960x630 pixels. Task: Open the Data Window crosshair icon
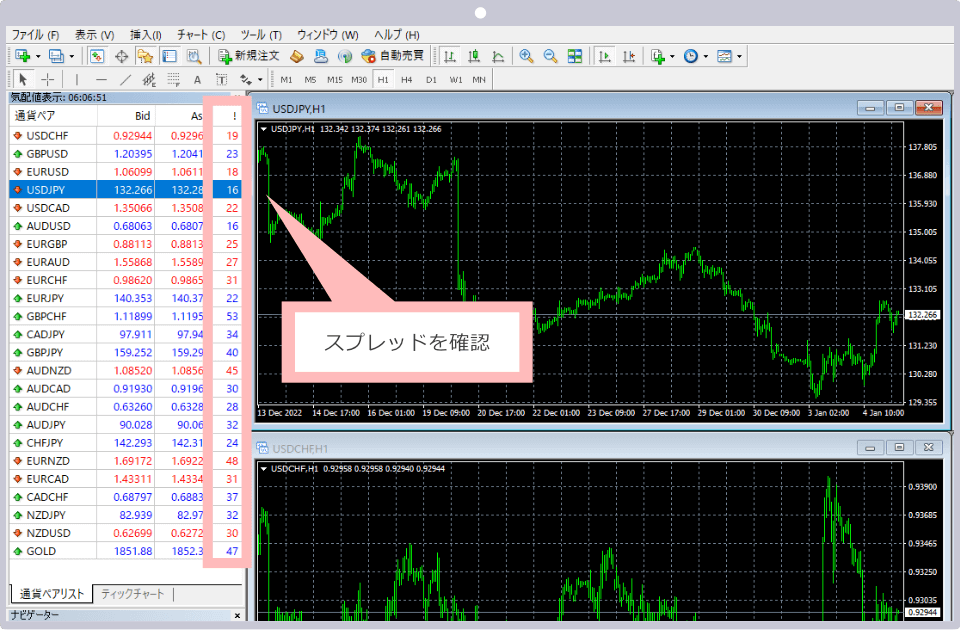click(122, 56)
